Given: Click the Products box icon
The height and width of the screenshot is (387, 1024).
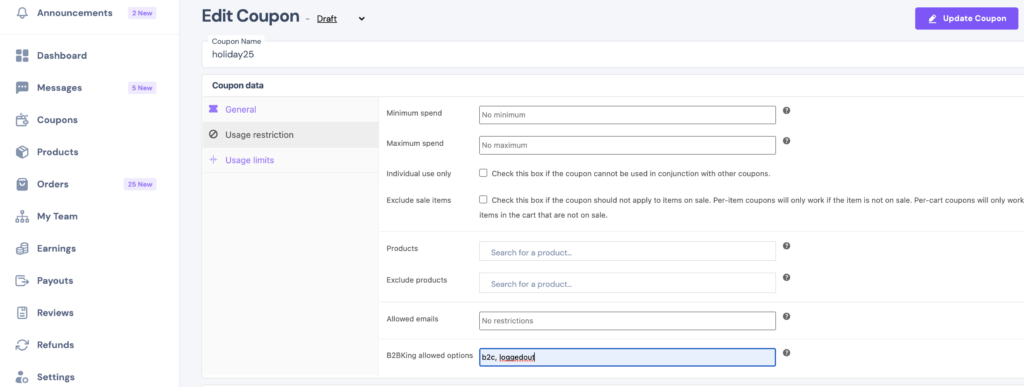Looking at the screenshot, I should [x=22, y=152].
